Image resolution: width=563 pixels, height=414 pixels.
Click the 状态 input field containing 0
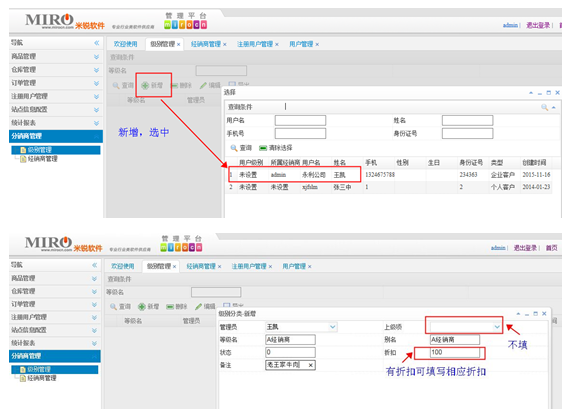click(x=290, y=352)
